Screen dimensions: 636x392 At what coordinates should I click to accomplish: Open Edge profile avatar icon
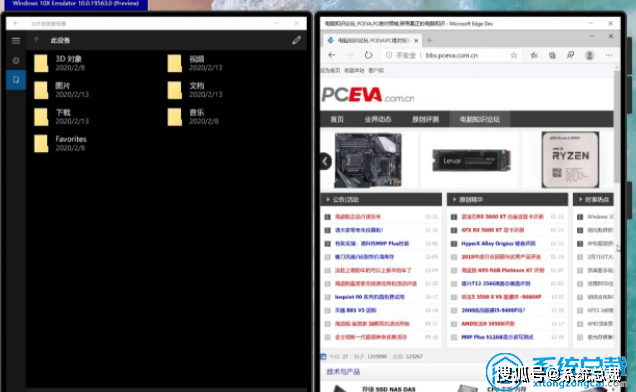point(589,55)
